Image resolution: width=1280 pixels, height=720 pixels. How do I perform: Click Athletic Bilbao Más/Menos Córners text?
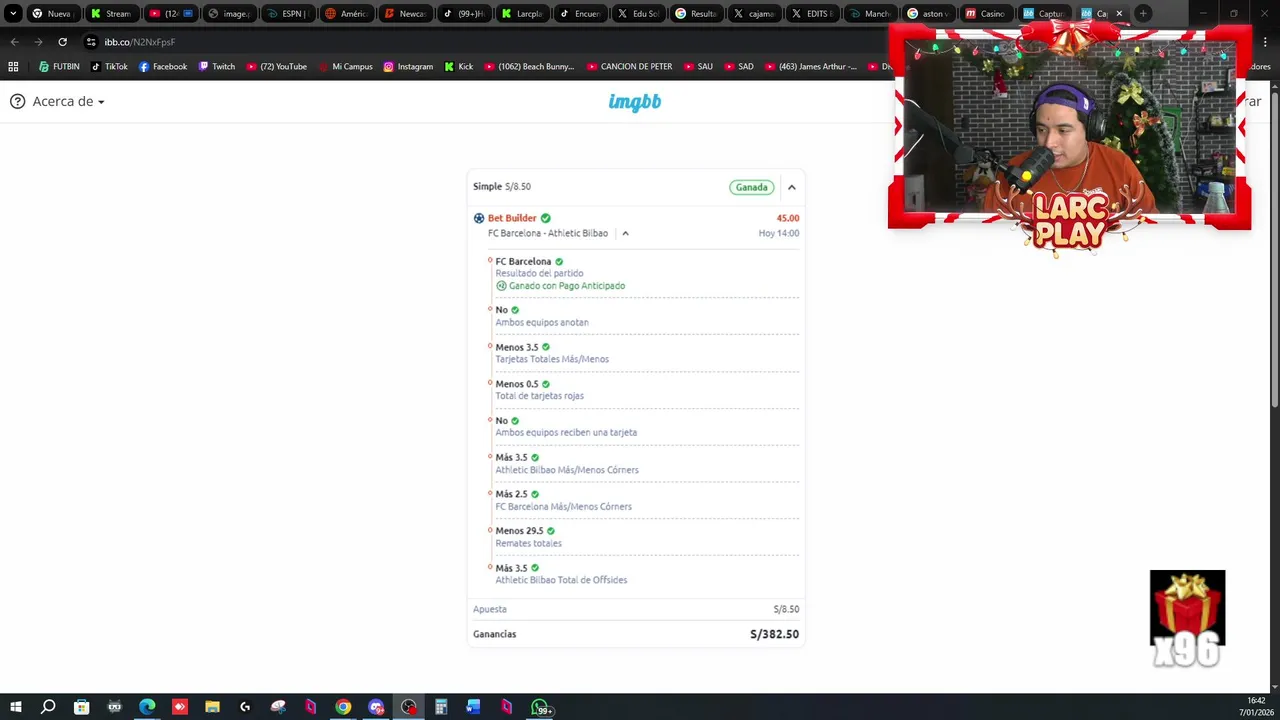pyautogui.click(x=567, y=470)
